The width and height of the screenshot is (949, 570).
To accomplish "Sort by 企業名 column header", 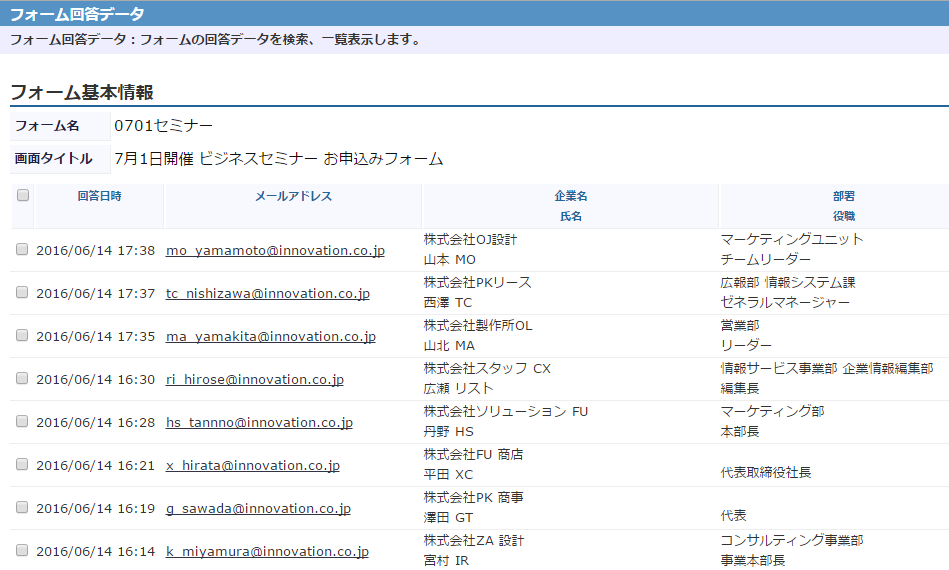I will pyautogui.click(x=571, y=196).
